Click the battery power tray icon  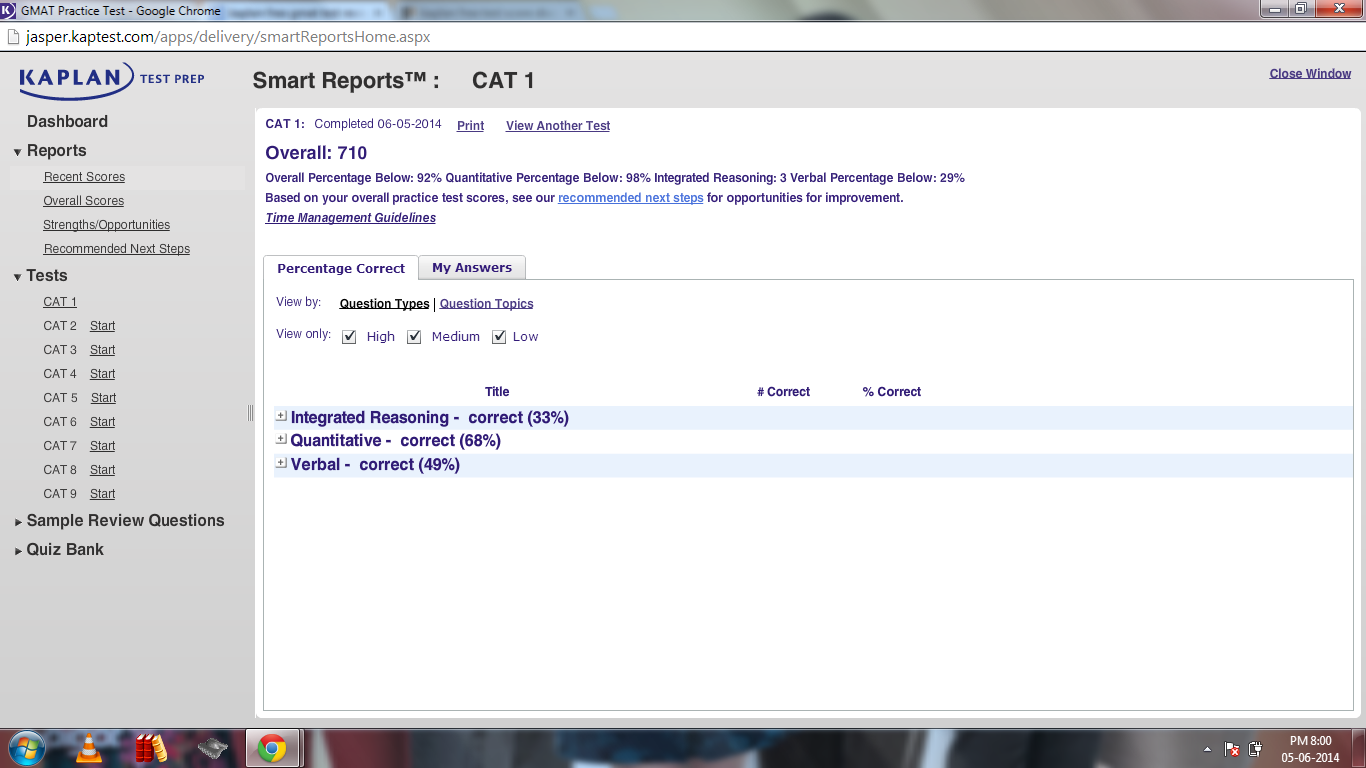[1255, 749]
